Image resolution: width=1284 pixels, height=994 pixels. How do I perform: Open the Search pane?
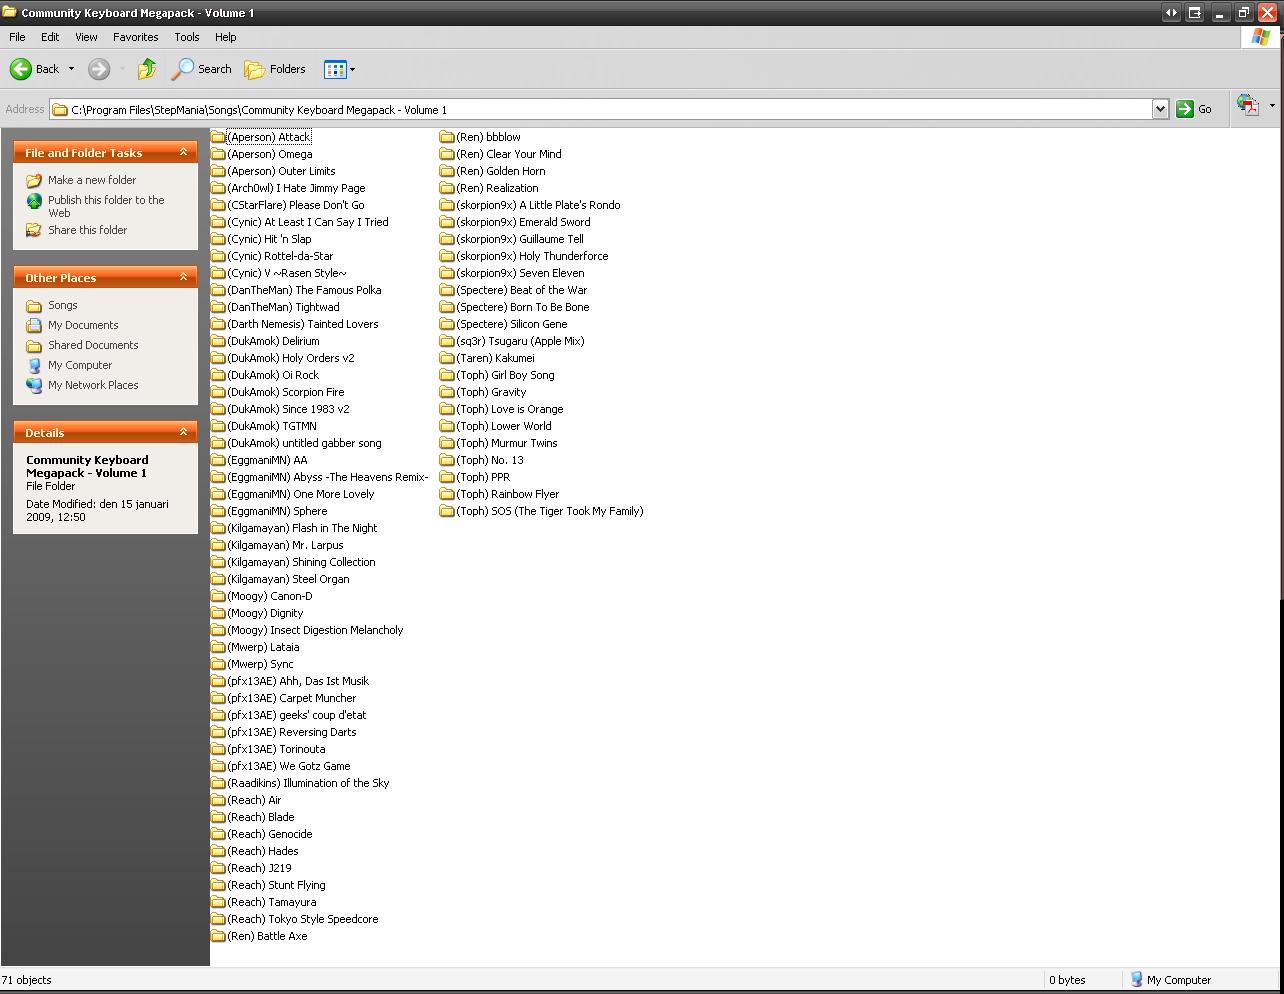point(201,69)
